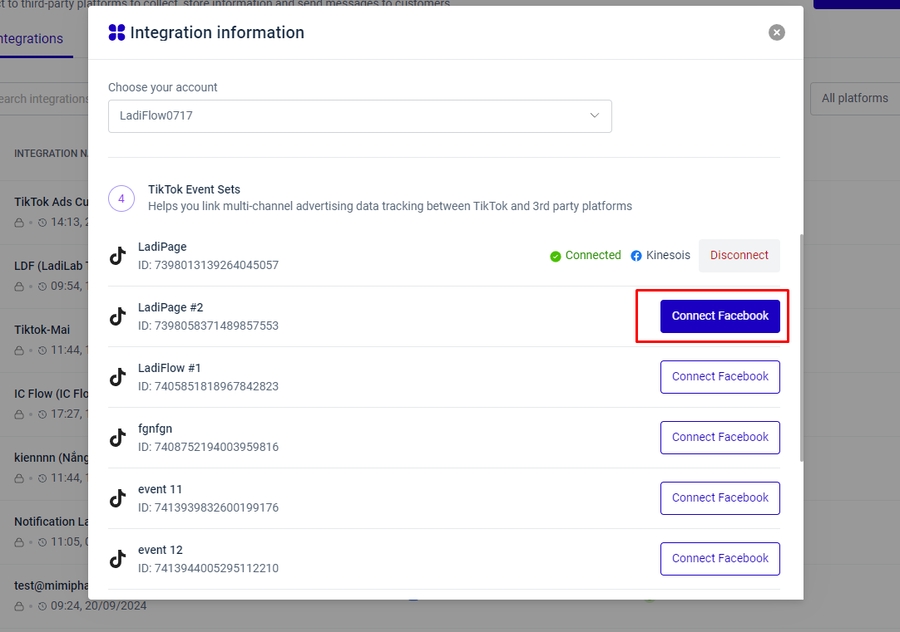Click the green Connected check icon
The width and height of the screenshot is (900, 632).
click(555, 256)
